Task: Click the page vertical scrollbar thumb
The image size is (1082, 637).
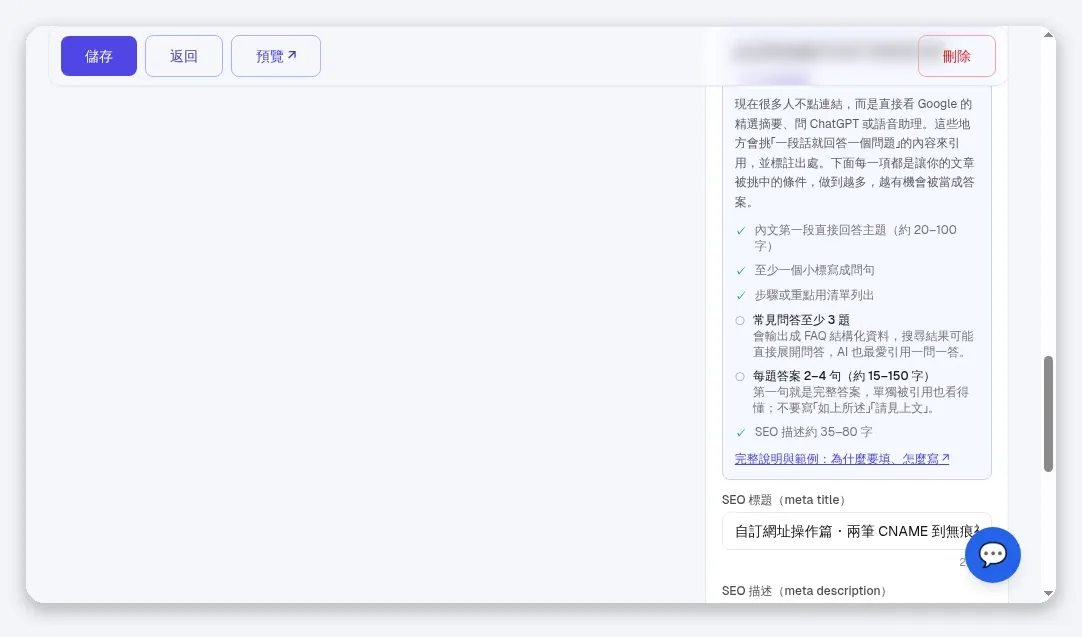Action: (x=1048, y=413)
